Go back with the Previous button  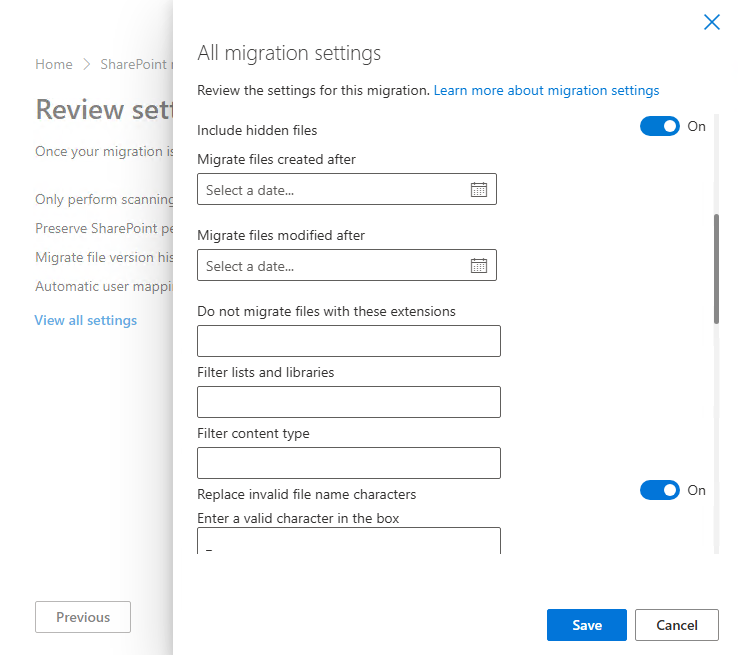(x=83, y=617)
